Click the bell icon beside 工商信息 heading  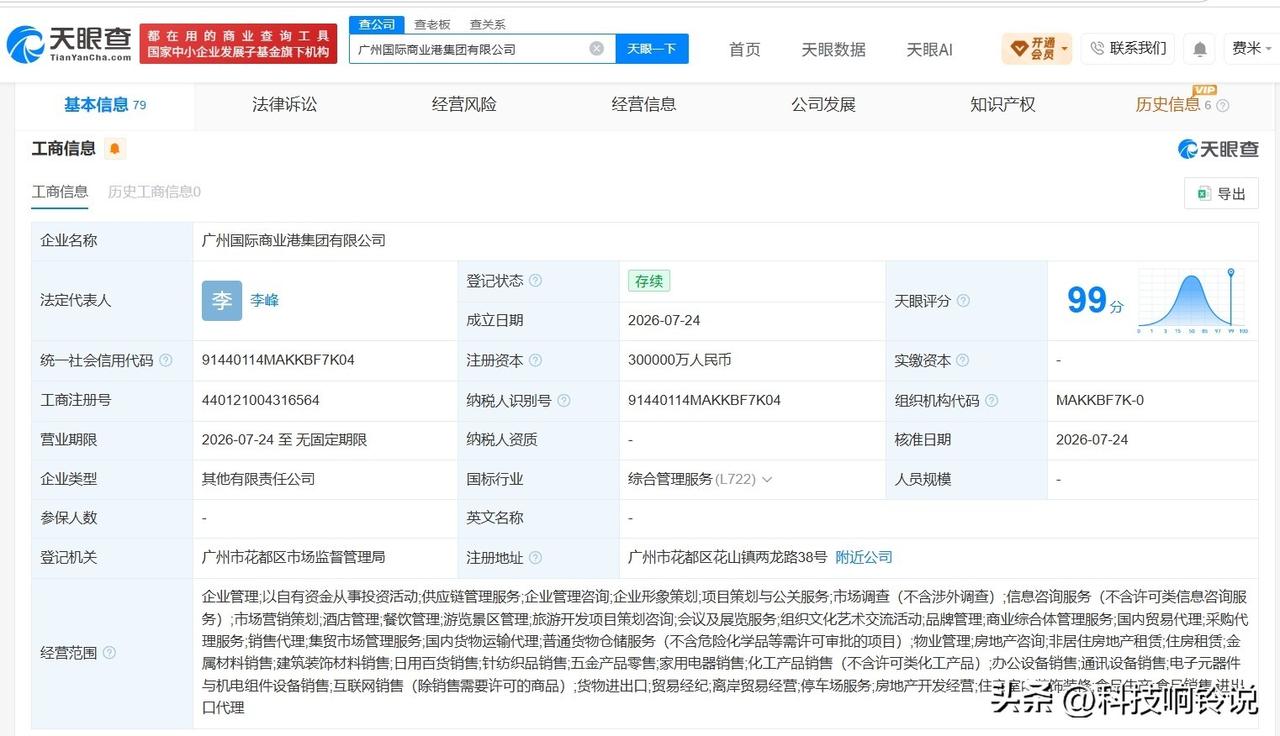115,149
